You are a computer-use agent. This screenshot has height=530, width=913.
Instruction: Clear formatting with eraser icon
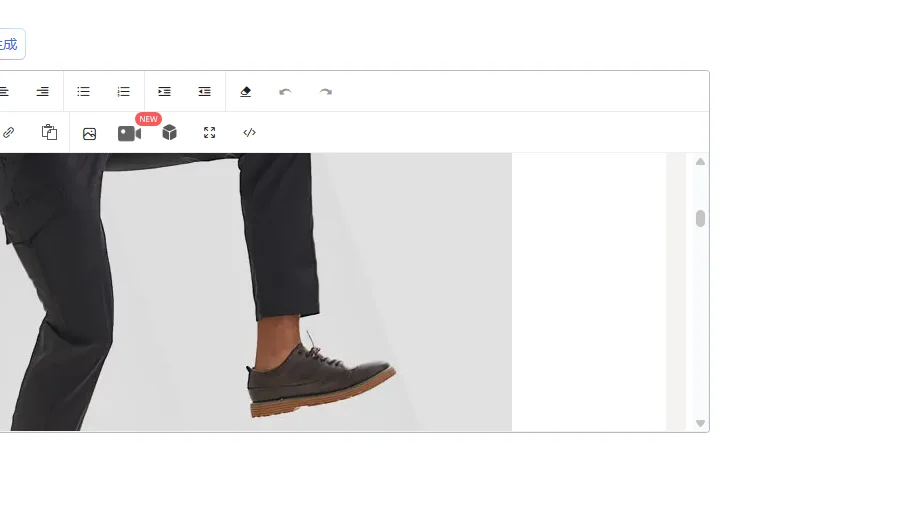245,91
